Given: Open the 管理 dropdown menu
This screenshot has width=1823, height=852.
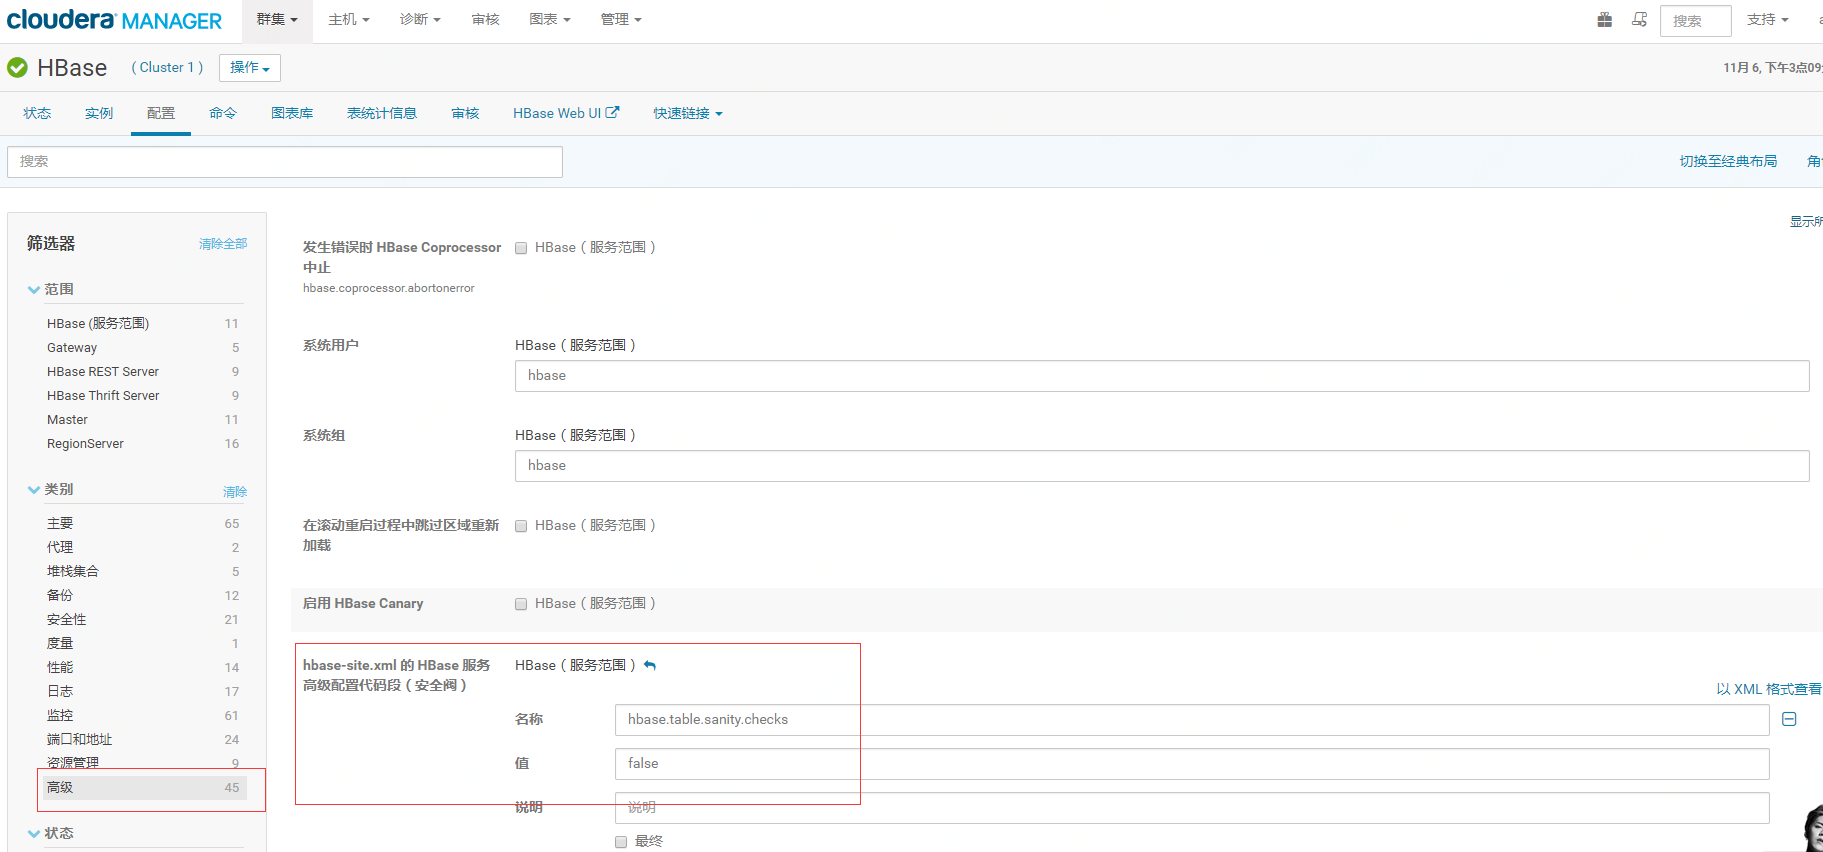Looking at the screenshot, I should (621, 20).
